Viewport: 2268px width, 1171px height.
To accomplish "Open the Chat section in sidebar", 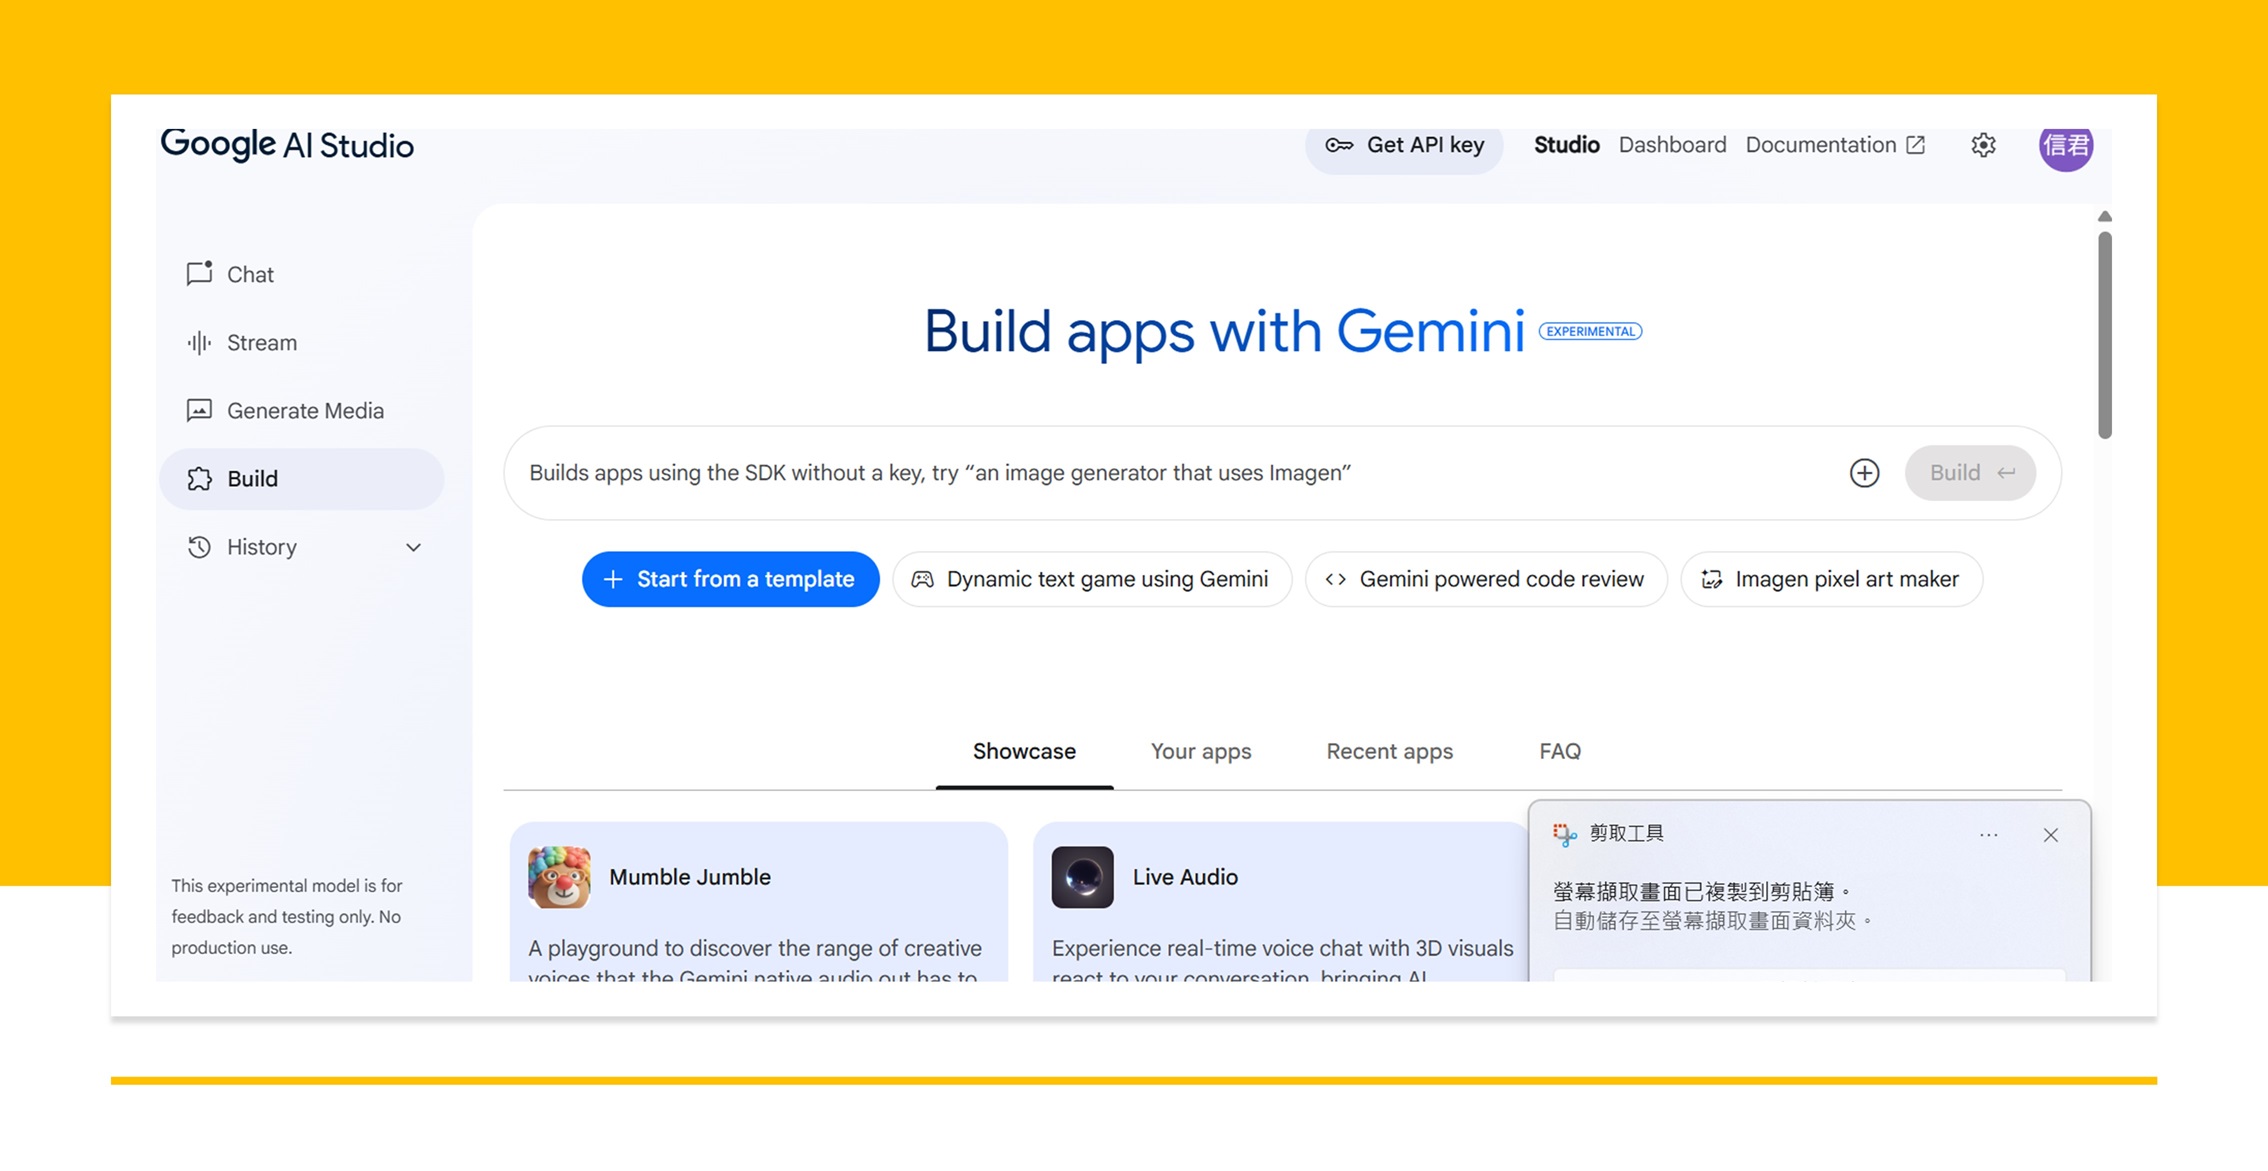I will click(x=301, y=274).
